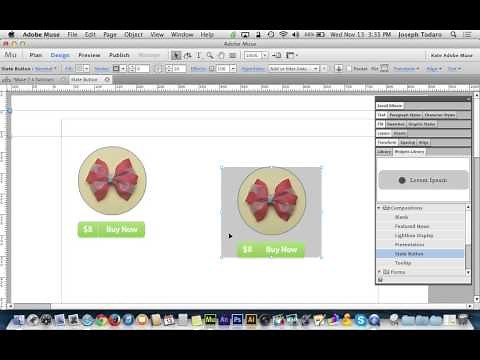Screen dimensions: 480x360
Task: Open the Effects options link
Action: [199, 69]
